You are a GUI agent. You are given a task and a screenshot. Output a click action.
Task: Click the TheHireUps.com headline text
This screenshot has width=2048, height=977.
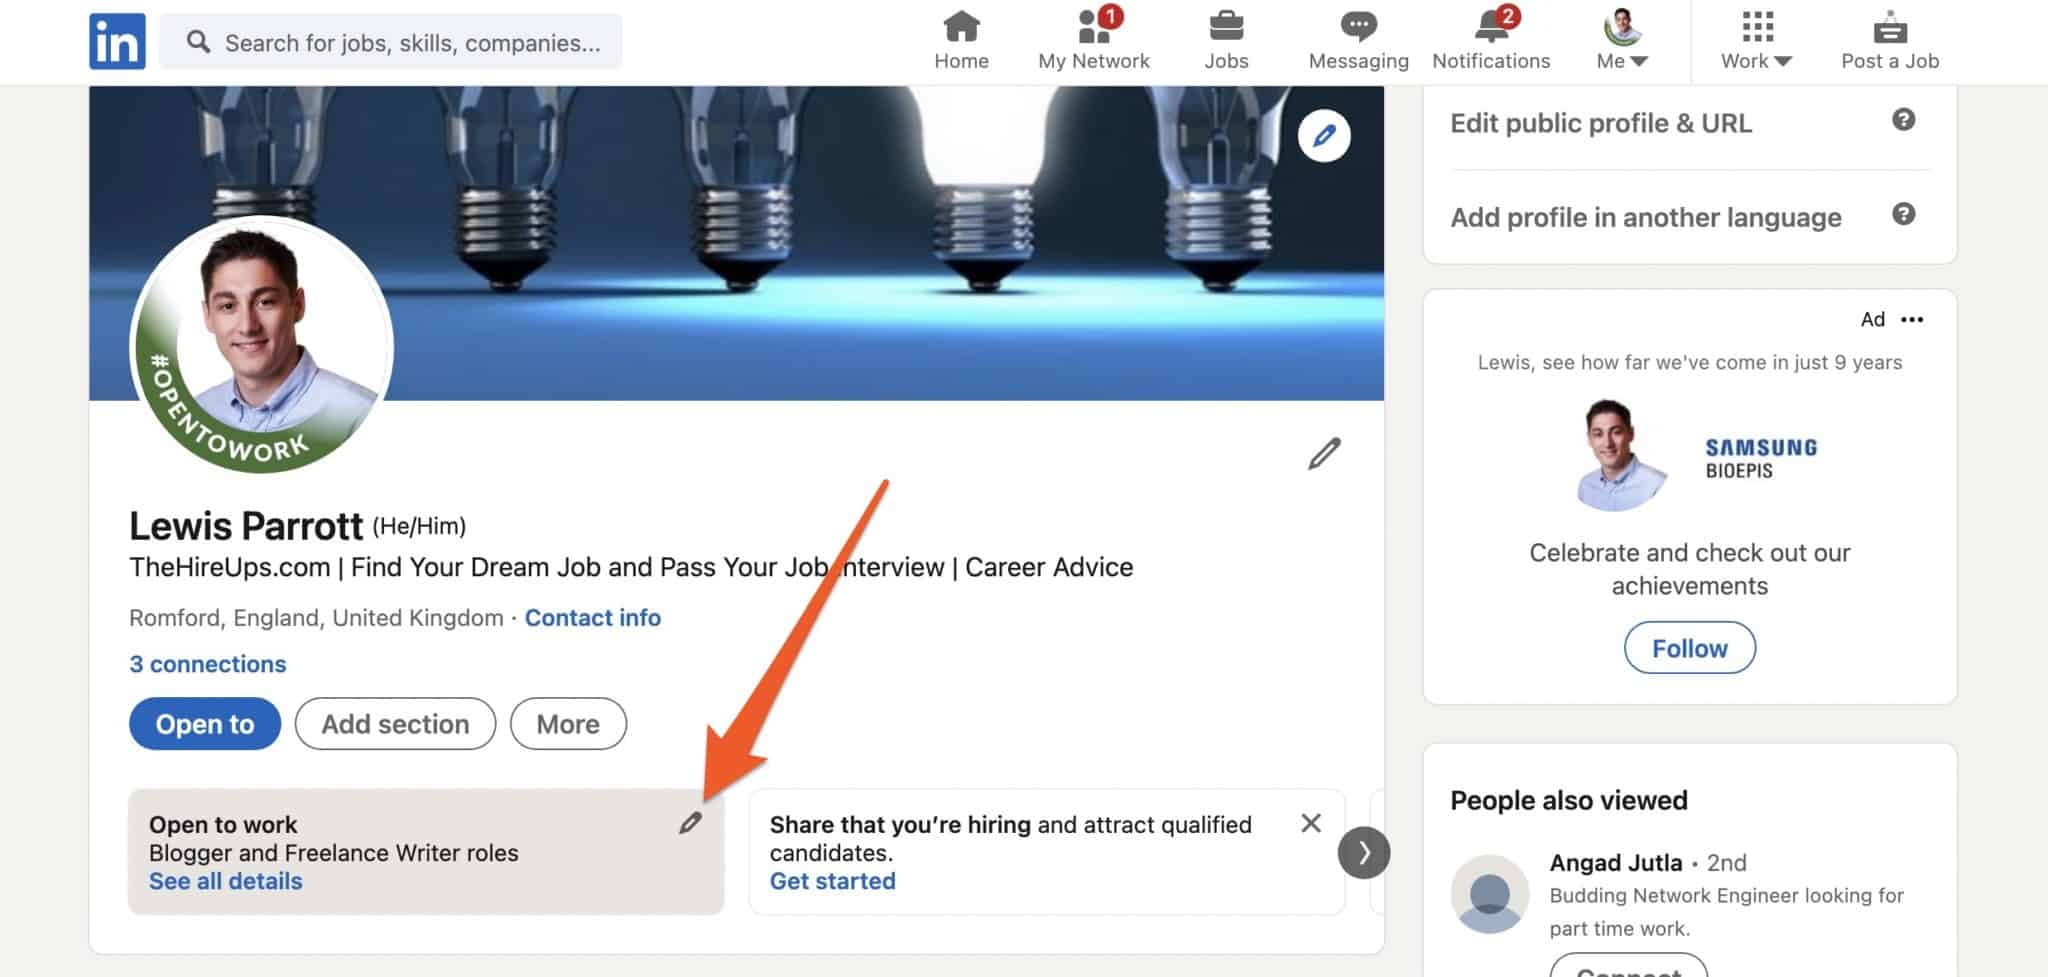[x=631, y=567]
